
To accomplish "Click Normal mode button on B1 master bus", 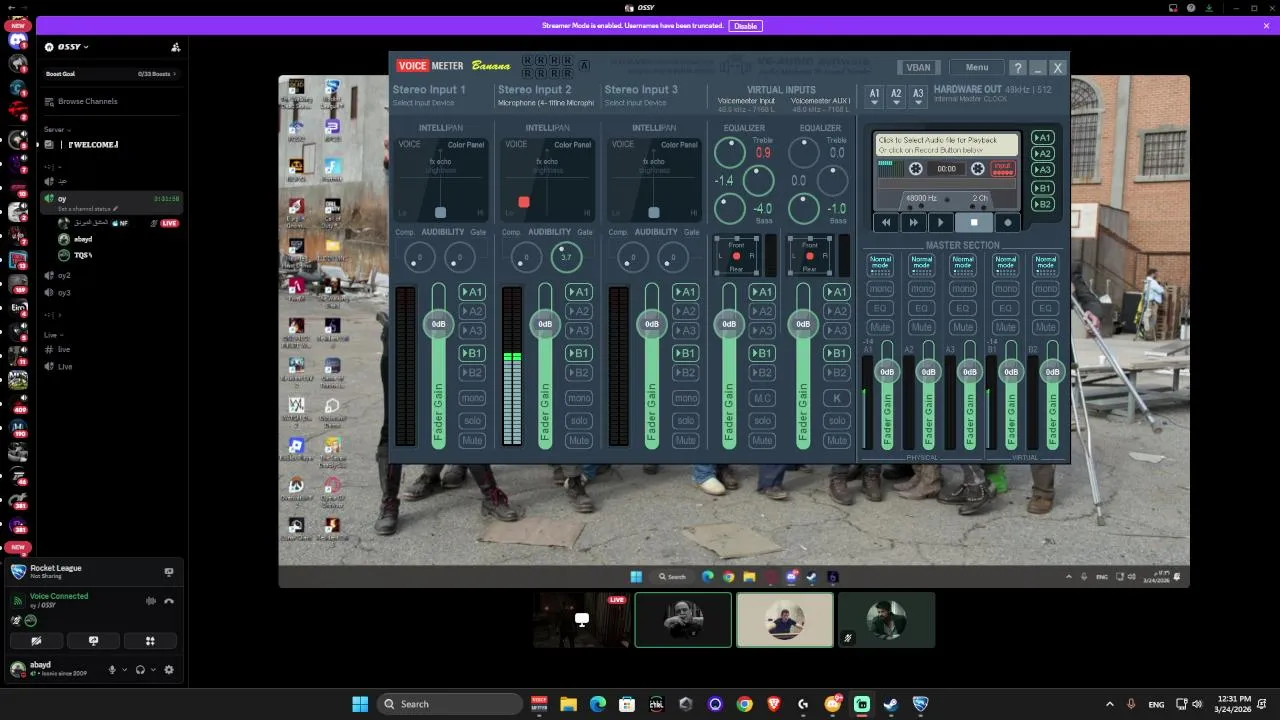I will point(1004,263).
